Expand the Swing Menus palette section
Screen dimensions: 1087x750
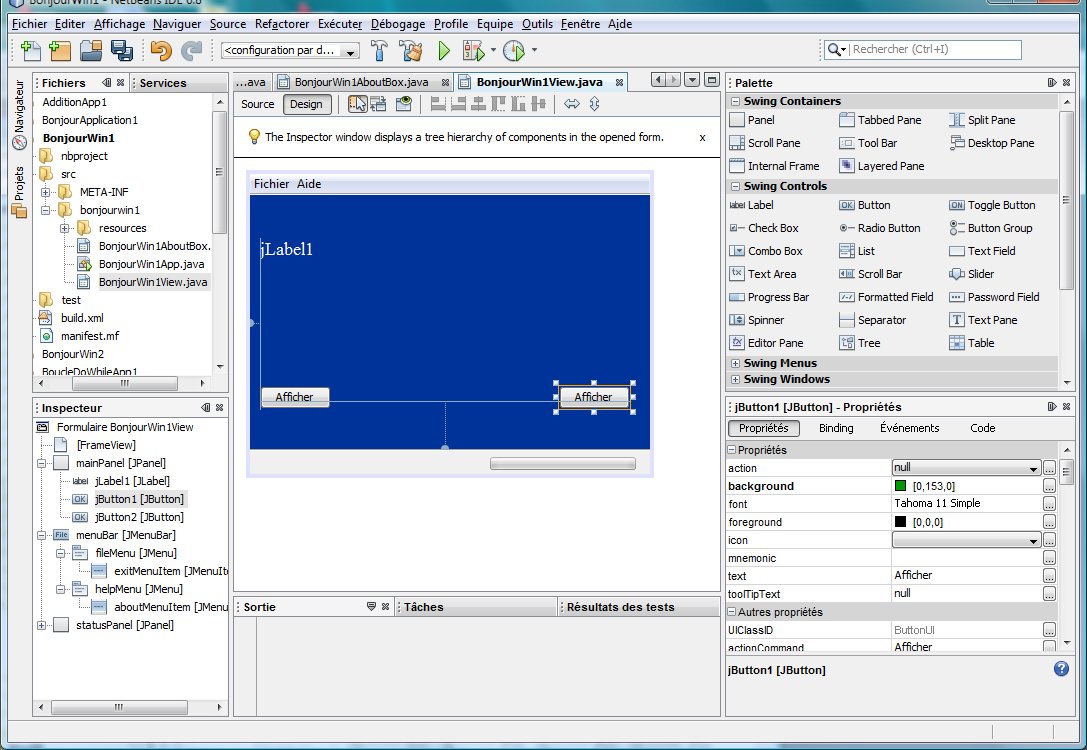point(736,363)
